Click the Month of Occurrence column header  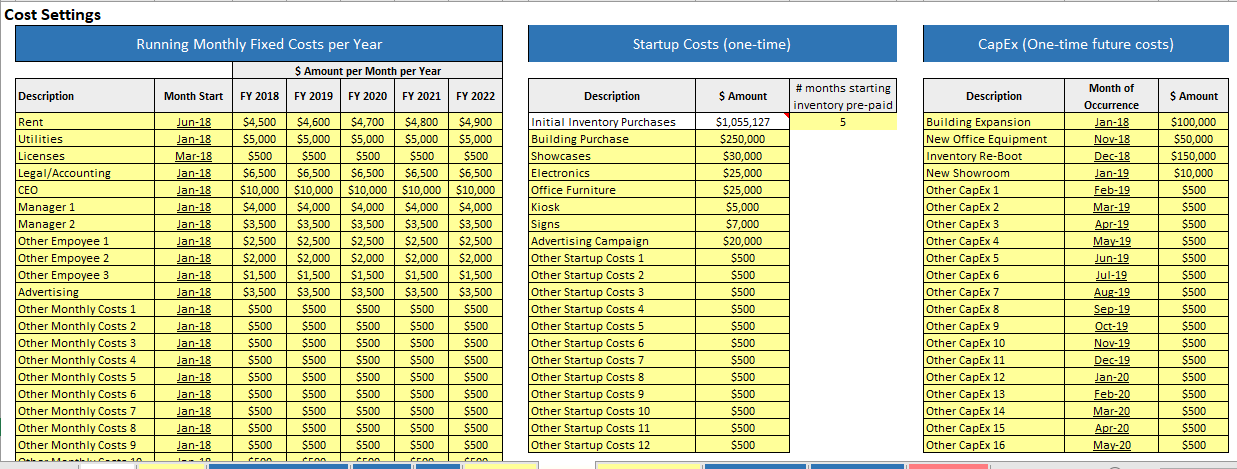(1111, 96)
